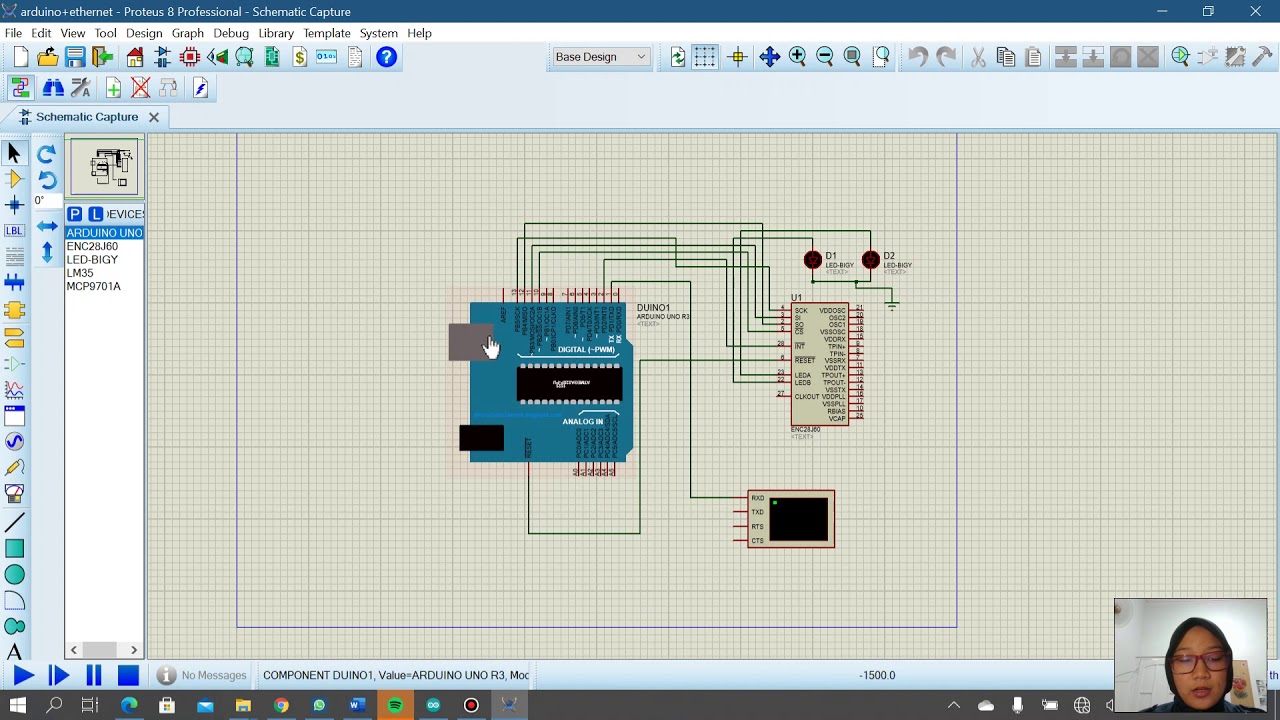
Task: Select ENC28J60 in device list
Action: [104, 246]
